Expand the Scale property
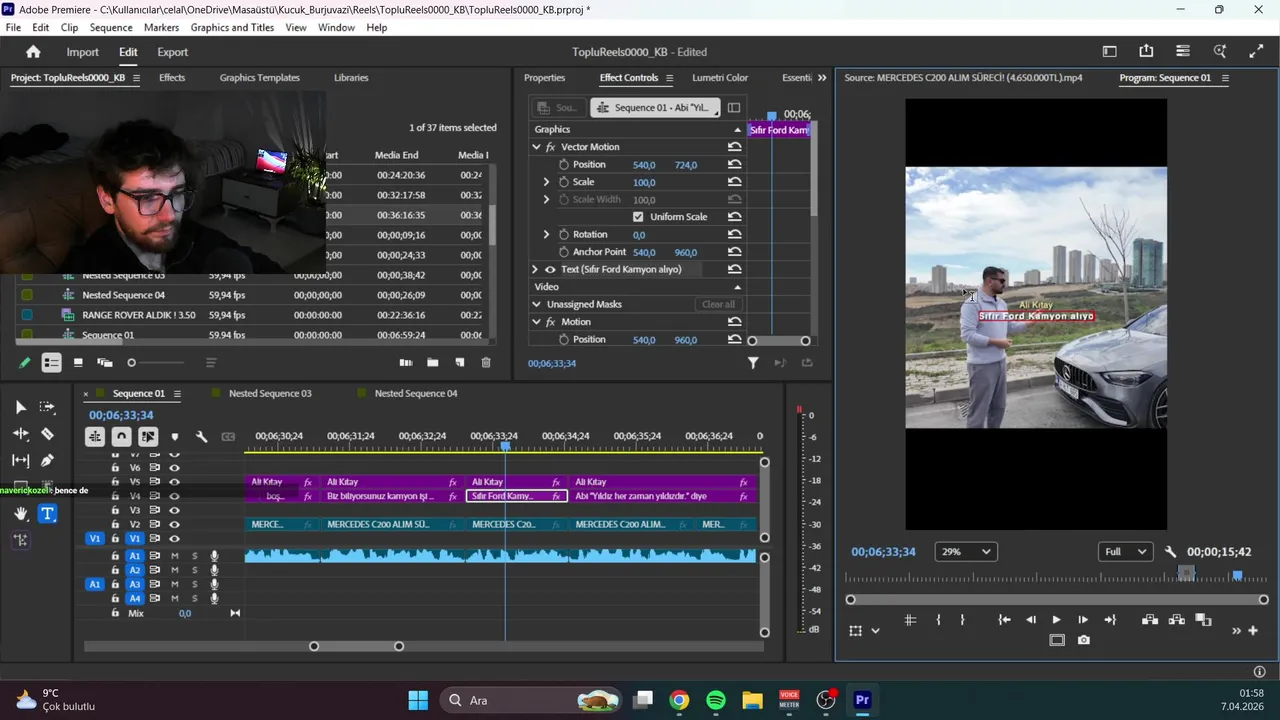The height and width of the screenshot is (720, 1280). pyautogui.click(x=546, y=182)
